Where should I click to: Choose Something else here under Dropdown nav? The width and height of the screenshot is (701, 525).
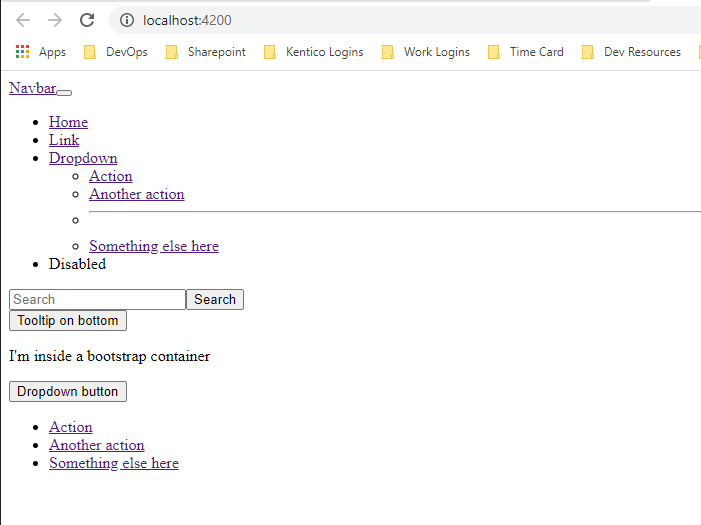coord(154,246)
